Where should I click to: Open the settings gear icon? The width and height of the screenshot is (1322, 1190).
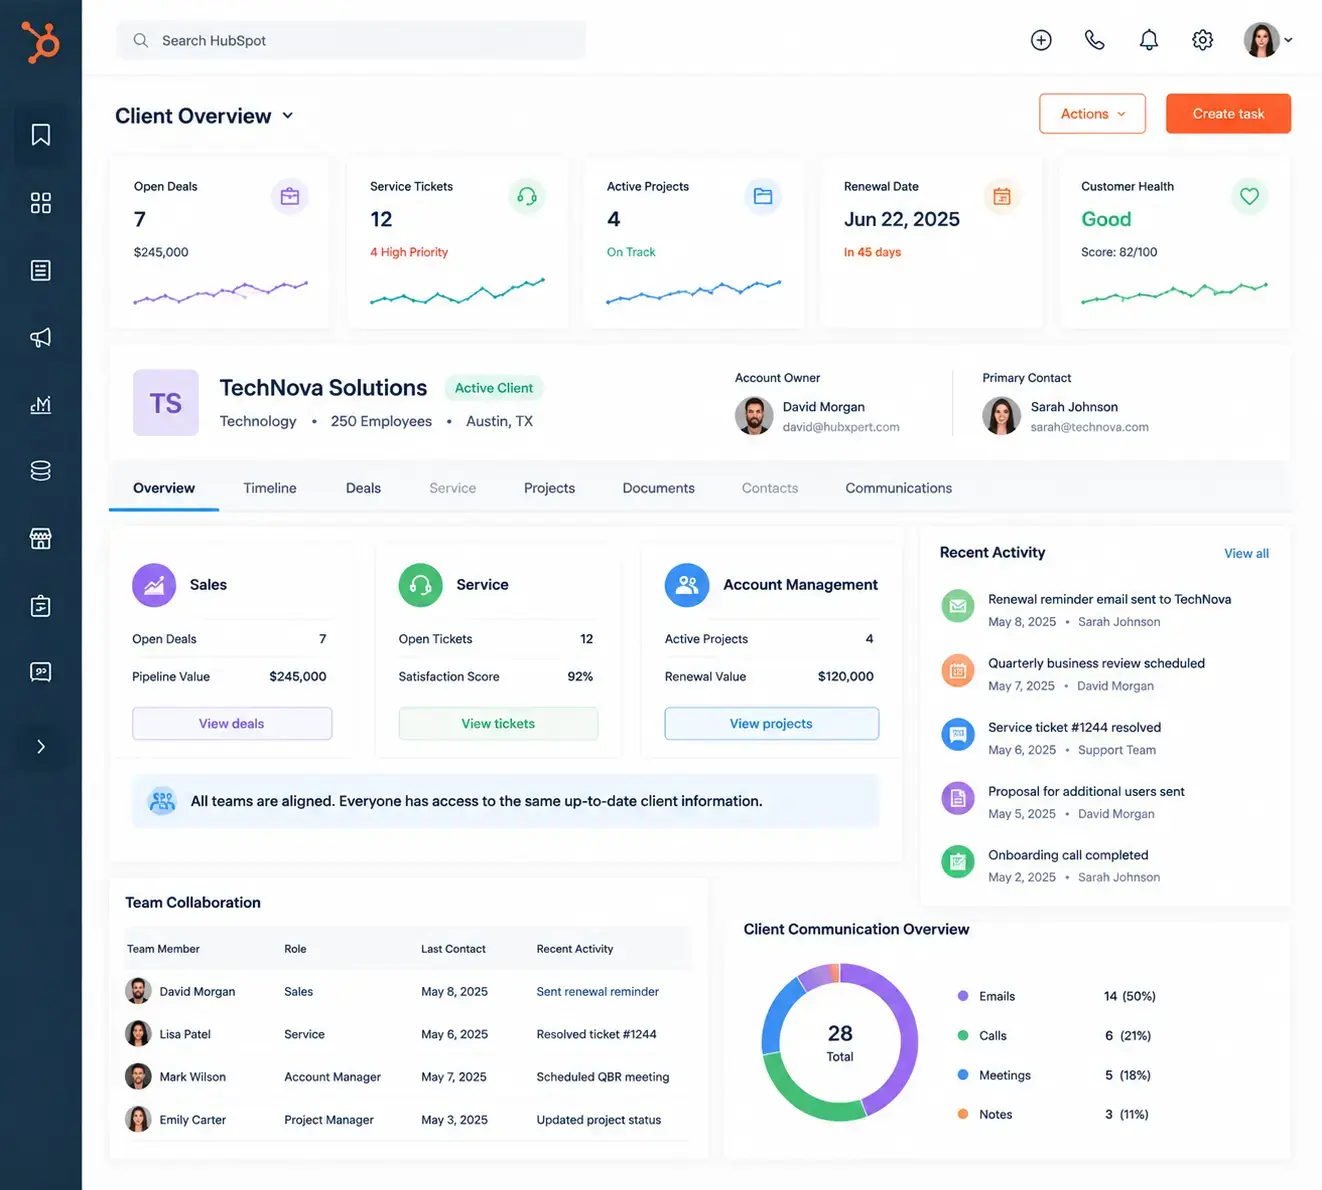click(1203, 40)
